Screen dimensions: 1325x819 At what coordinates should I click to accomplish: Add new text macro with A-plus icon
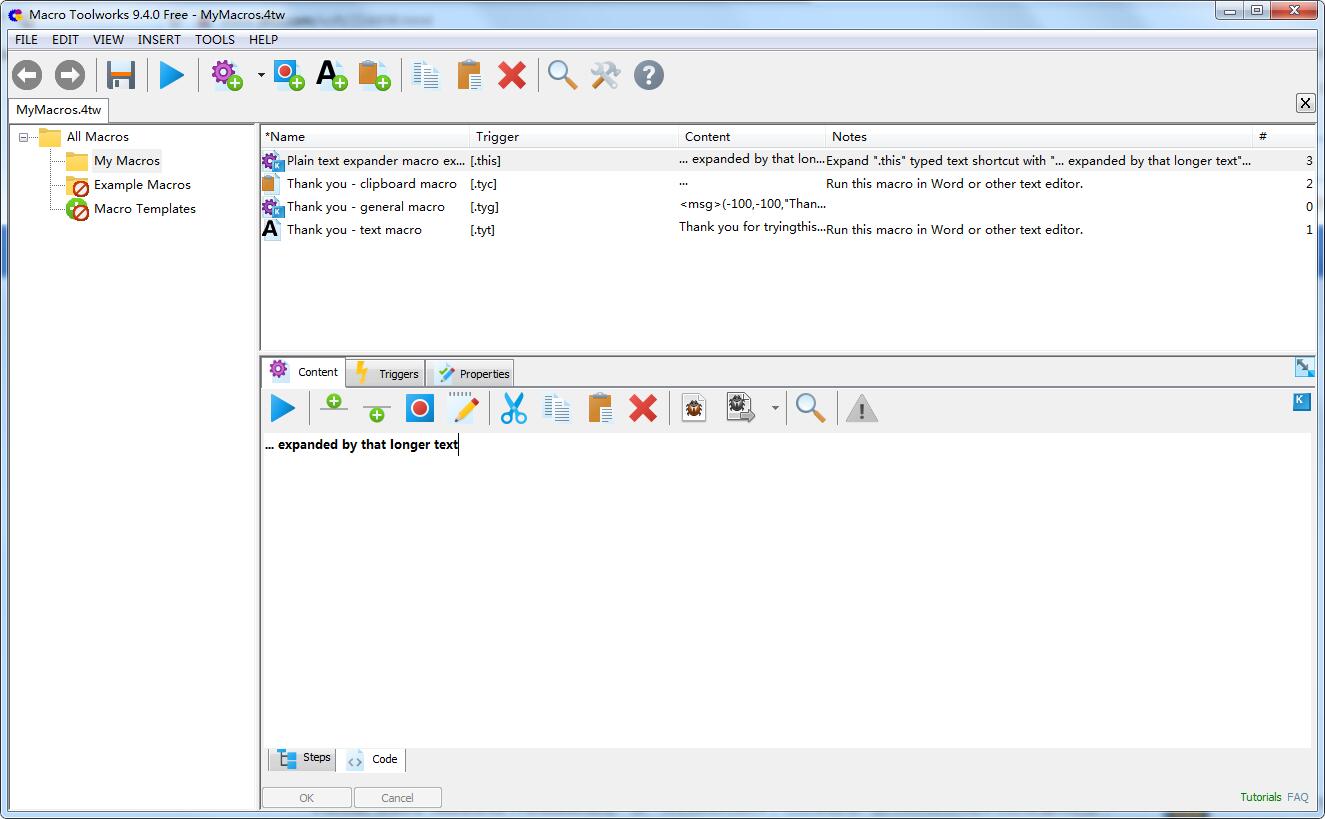point(332,75)
